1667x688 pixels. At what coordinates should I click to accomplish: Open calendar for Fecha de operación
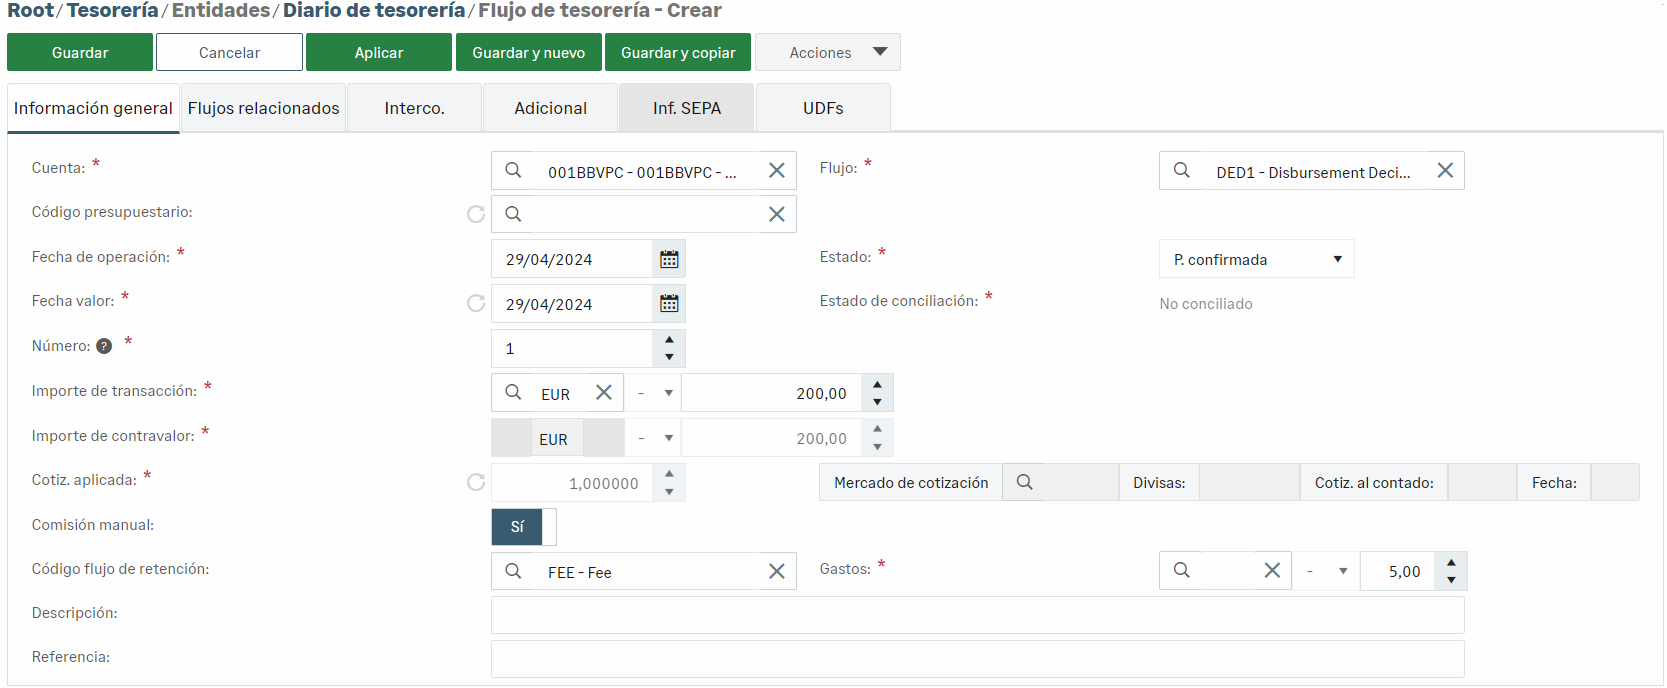pos(669,260)
